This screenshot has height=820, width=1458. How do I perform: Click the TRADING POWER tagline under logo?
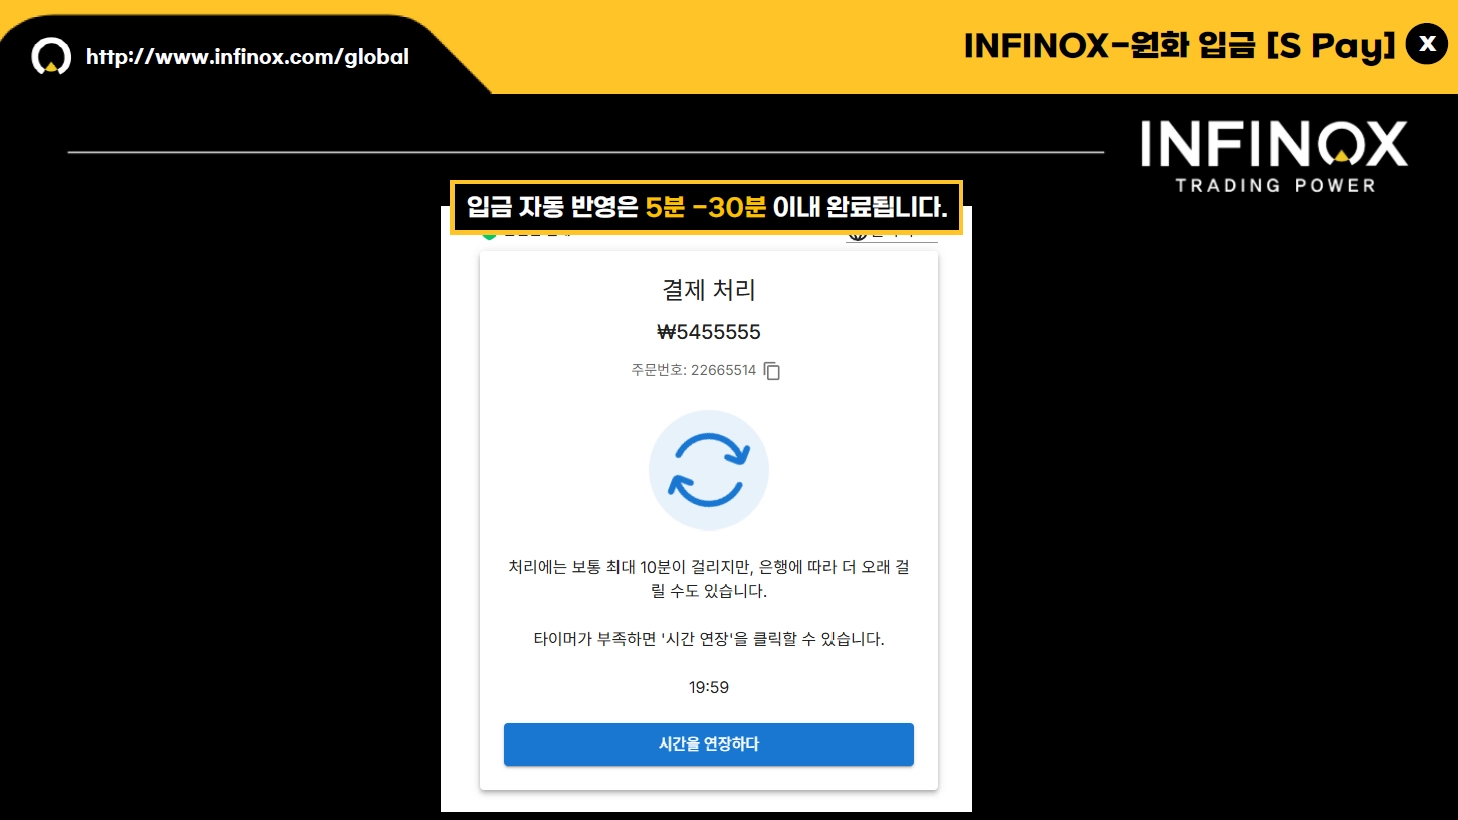click(1276, 185)
